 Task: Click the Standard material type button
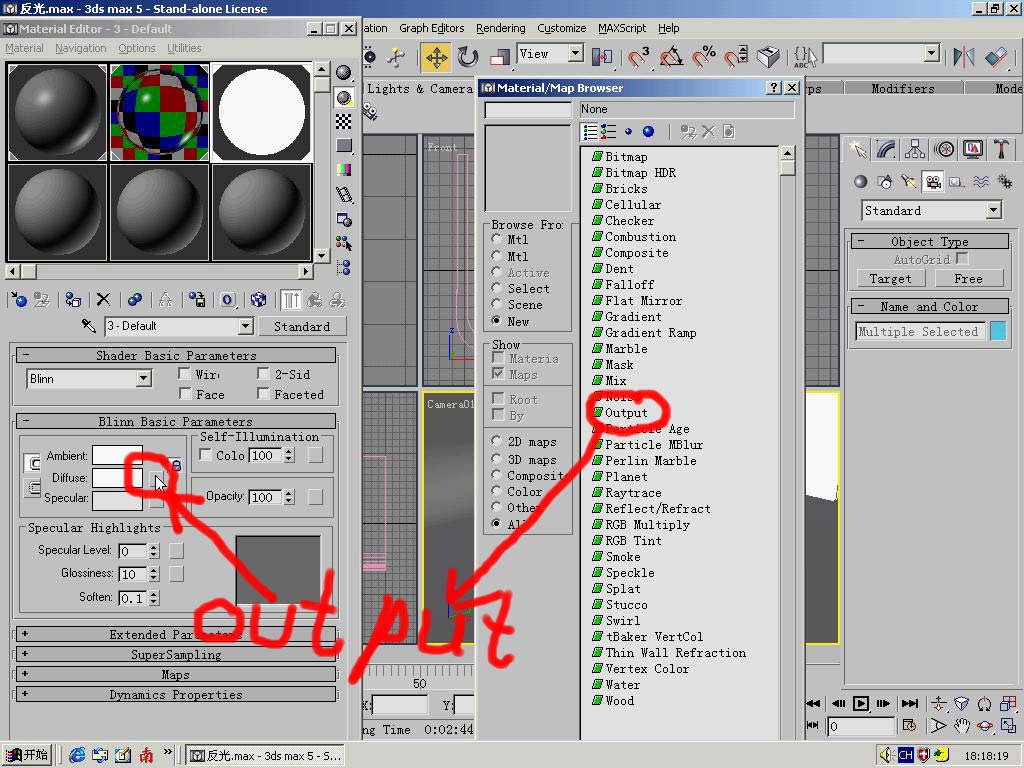(x=302, y=326)
